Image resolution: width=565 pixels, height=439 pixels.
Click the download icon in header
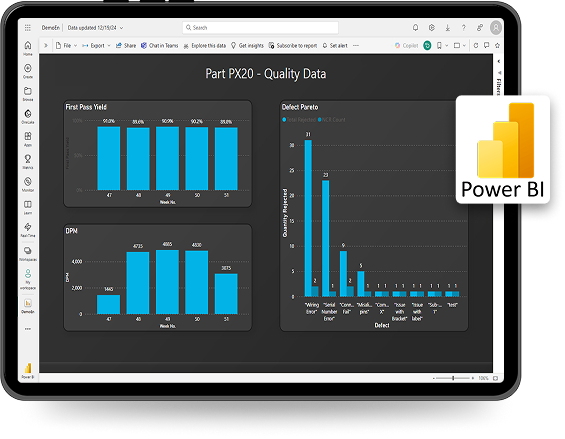tap(448, 28)
